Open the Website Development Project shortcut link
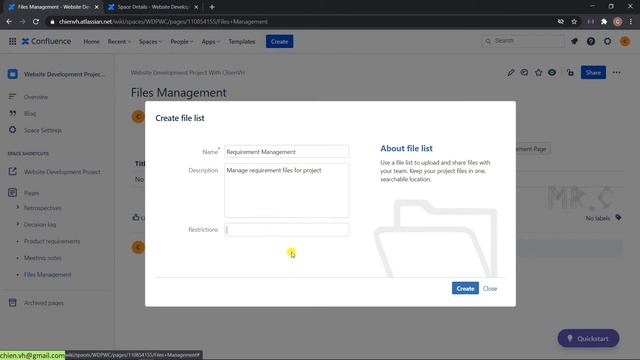The height and width of the screenshot is (360, 640). pyautogui.click(x=62, y=172)
